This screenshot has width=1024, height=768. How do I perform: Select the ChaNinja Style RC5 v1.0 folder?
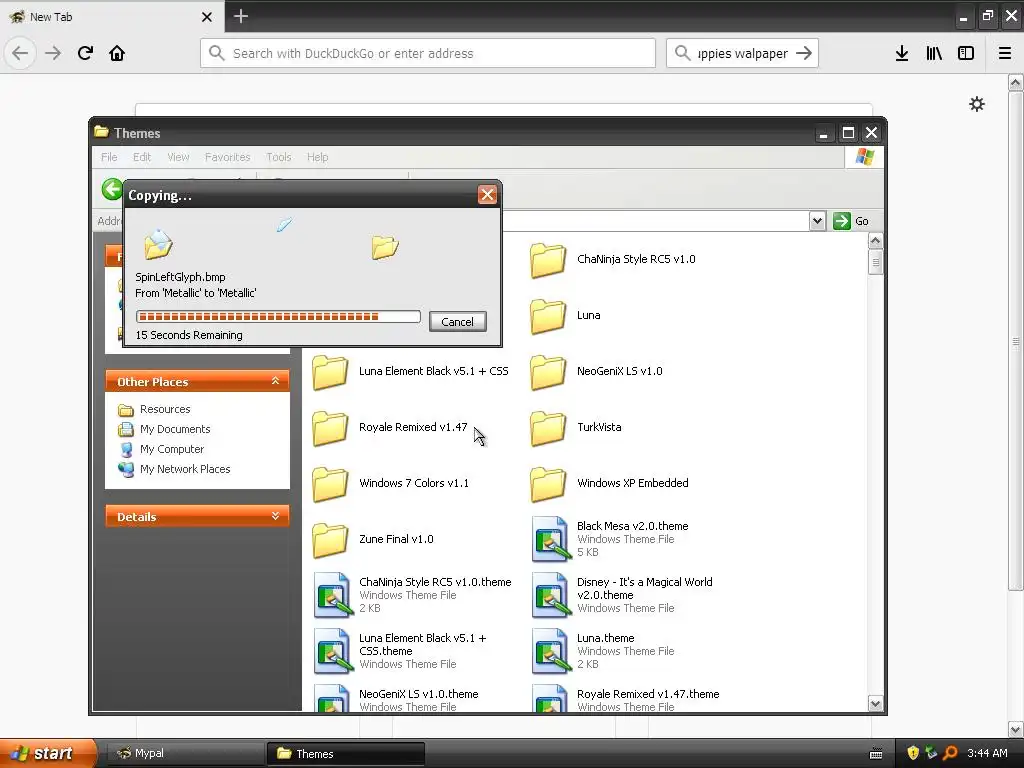click(x=613, y=259)
